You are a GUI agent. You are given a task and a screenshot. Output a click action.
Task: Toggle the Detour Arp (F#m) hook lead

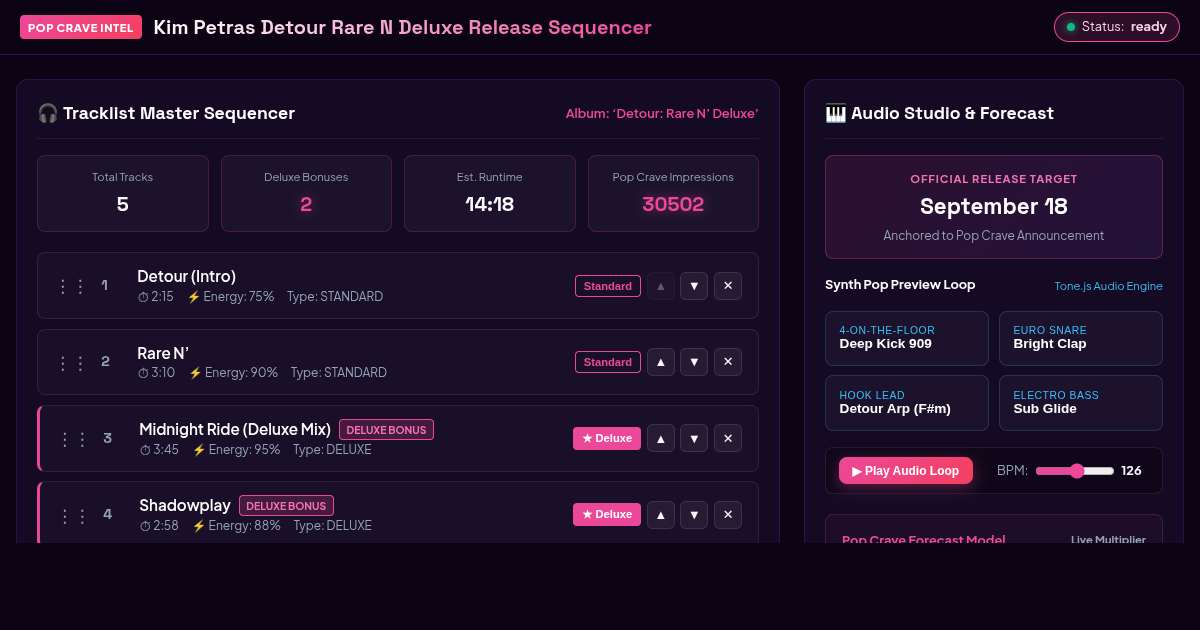907,402
